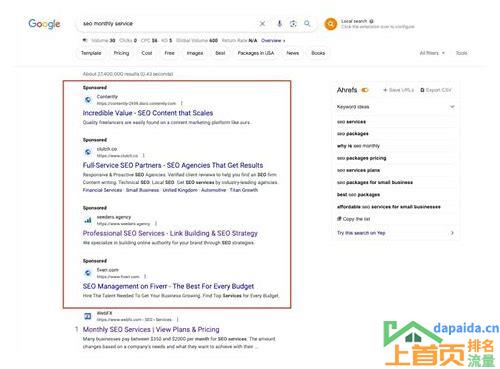Click the Google logo
This screenshot has height=369, width=500.
[x=44, y=24]
